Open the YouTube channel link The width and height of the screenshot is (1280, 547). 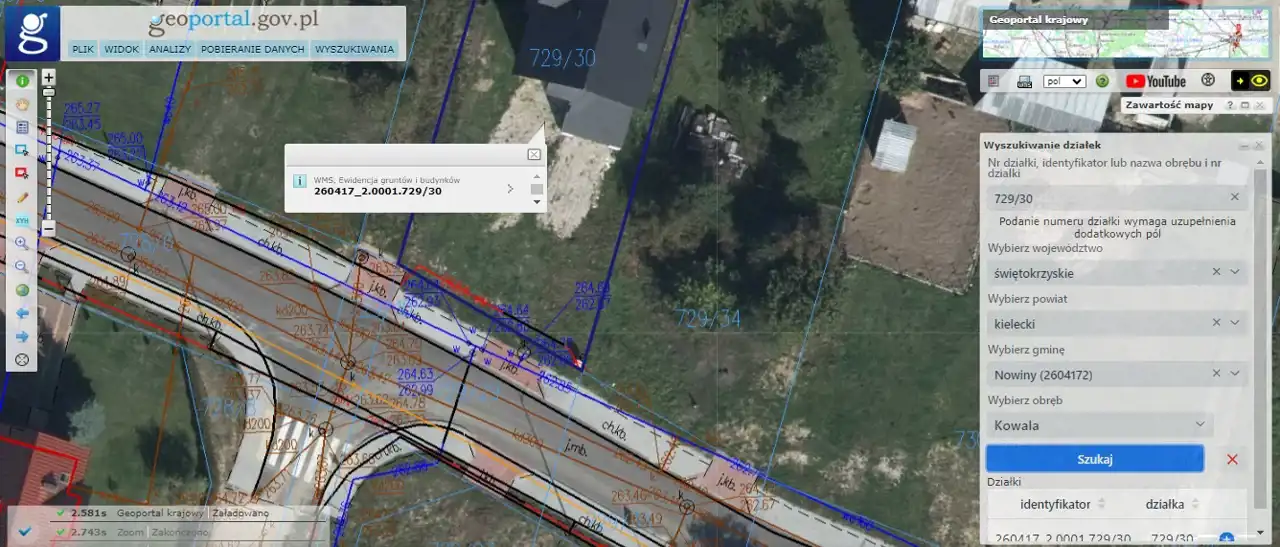tap(1155, 81)
